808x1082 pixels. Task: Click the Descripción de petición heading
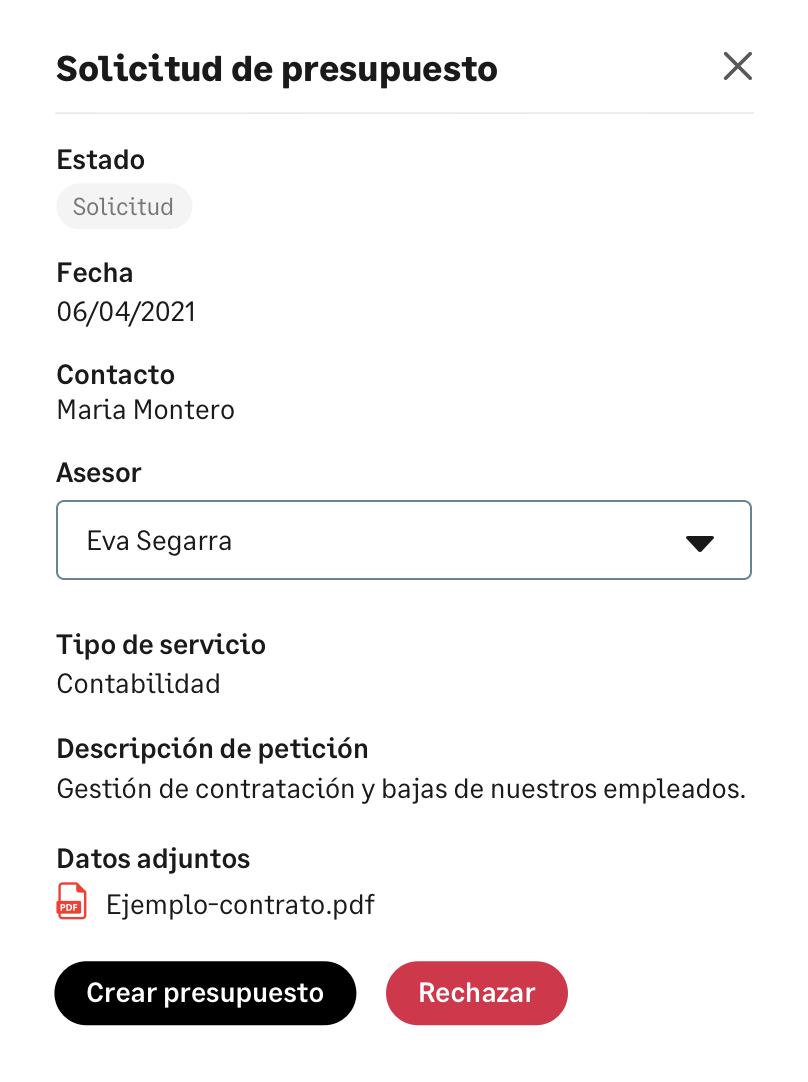pyautogui.click(x=212, y=749)
